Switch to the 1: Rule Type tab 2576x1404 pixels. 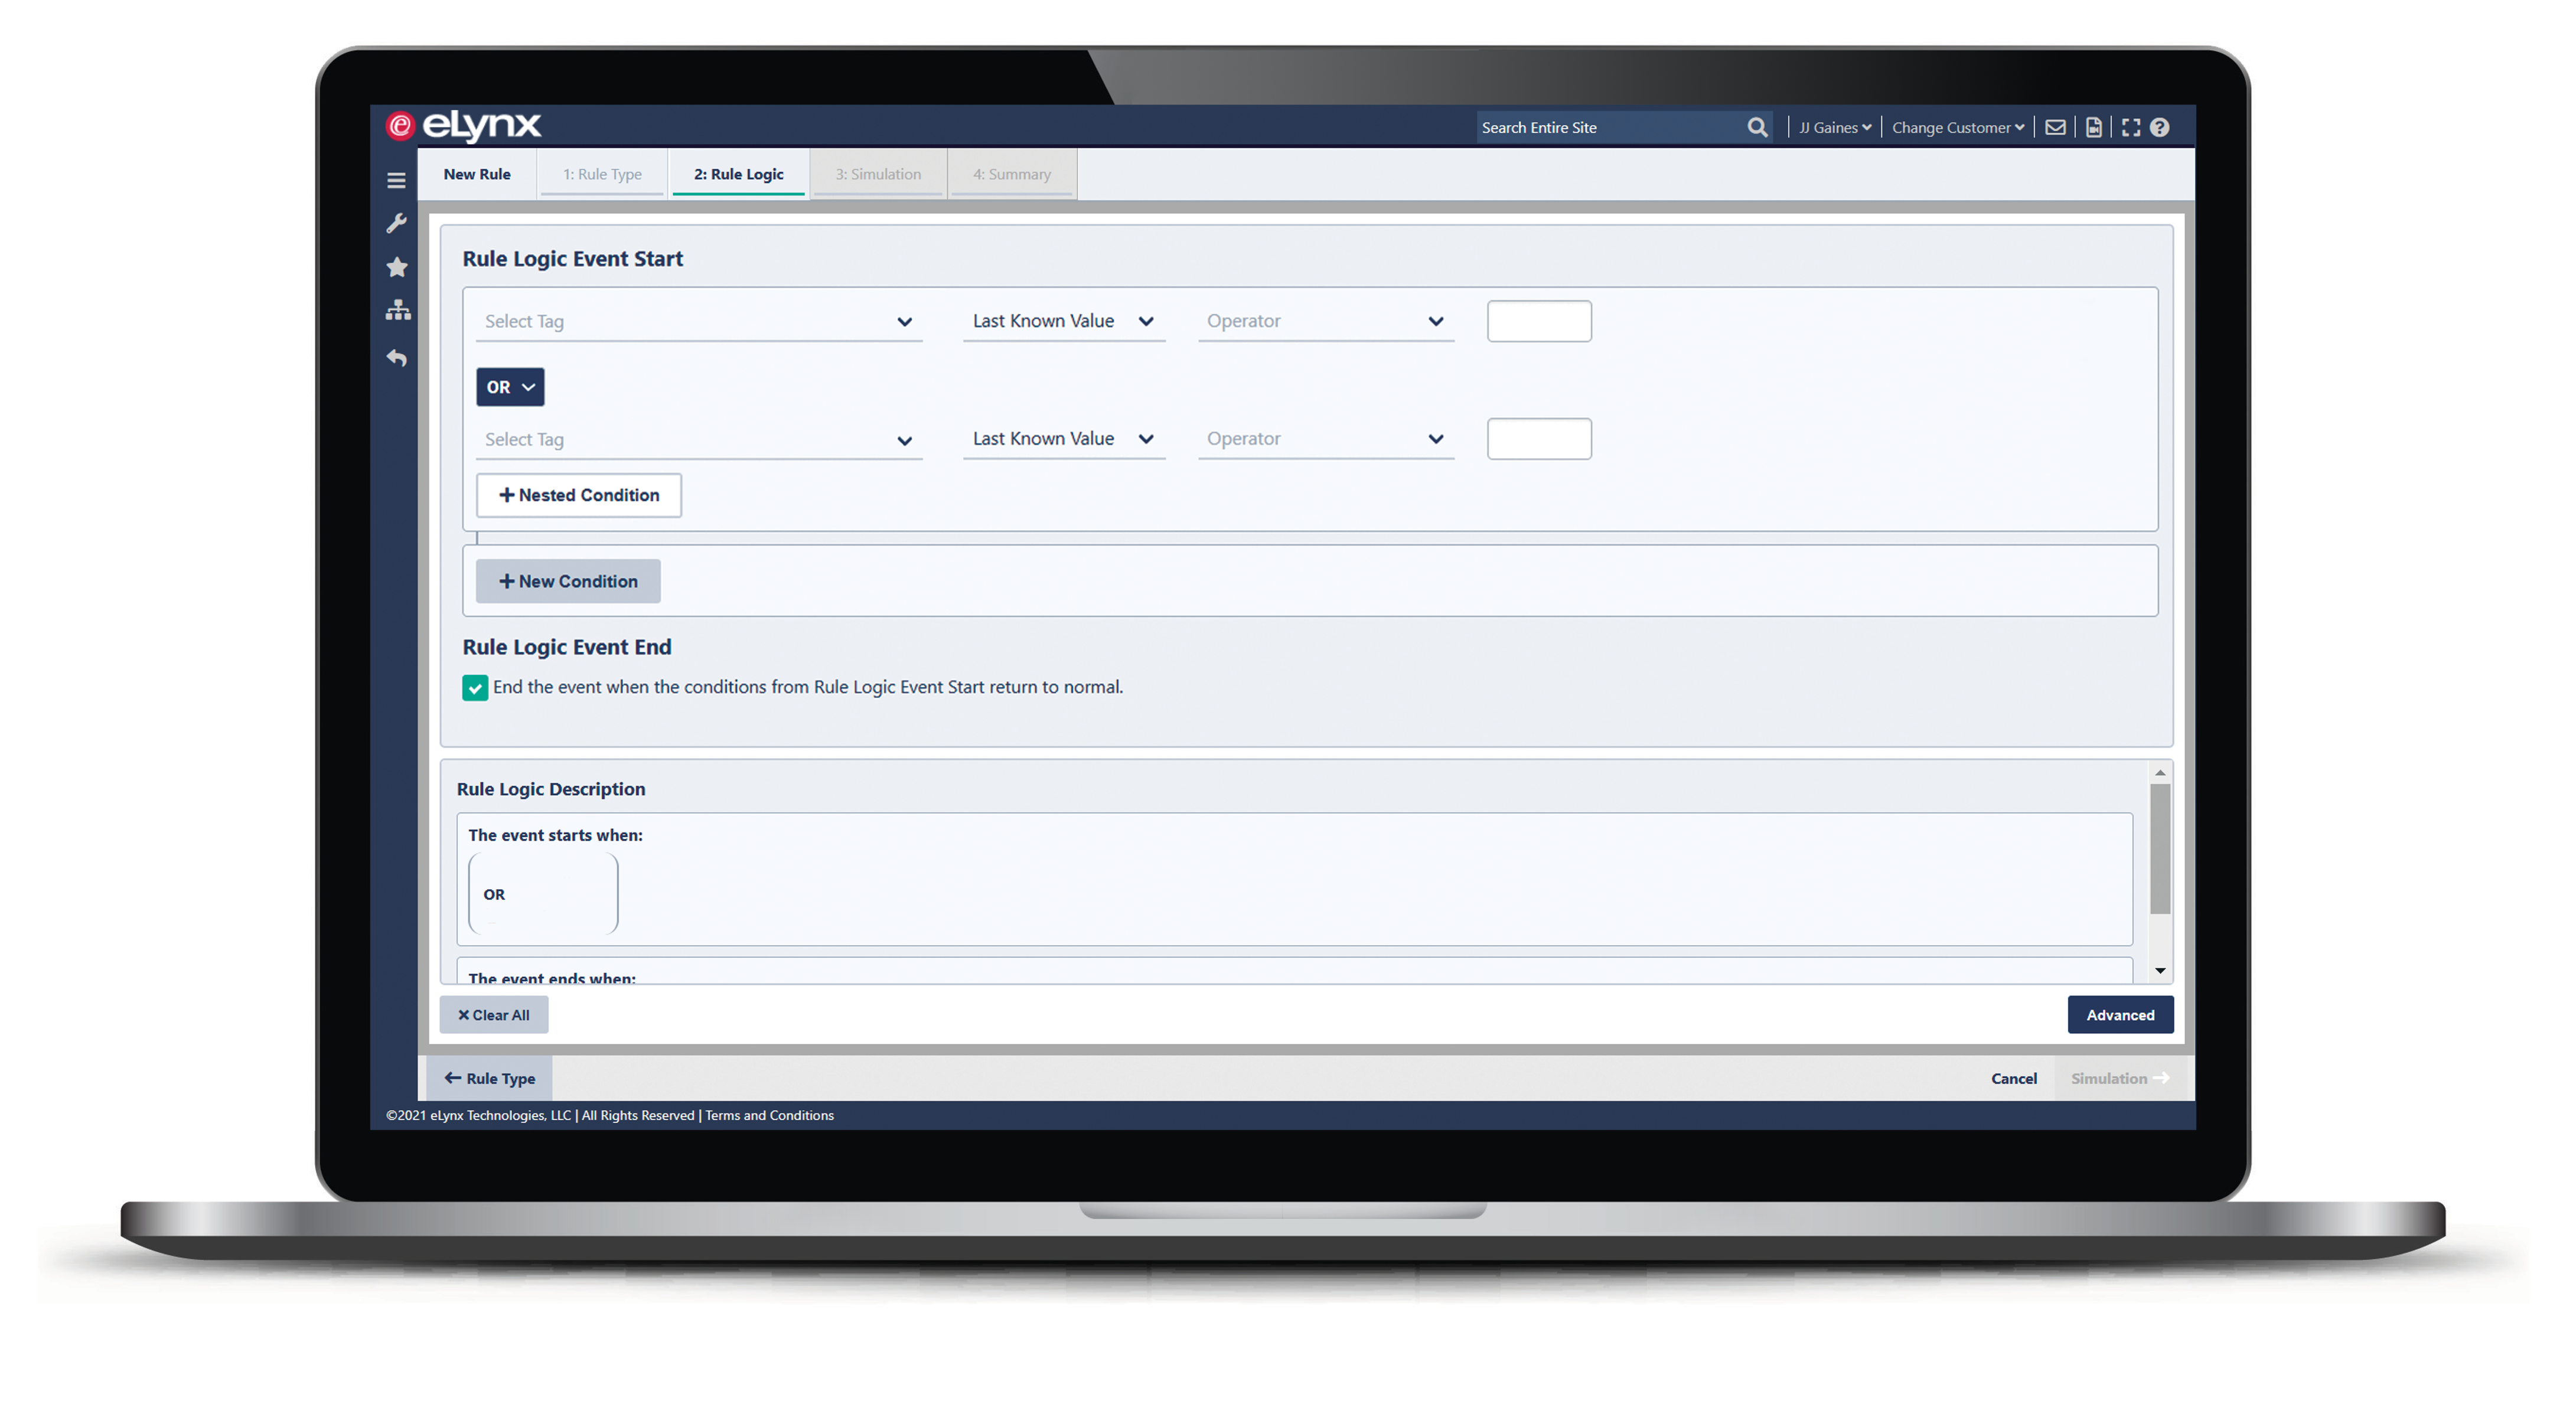(602, 174)
